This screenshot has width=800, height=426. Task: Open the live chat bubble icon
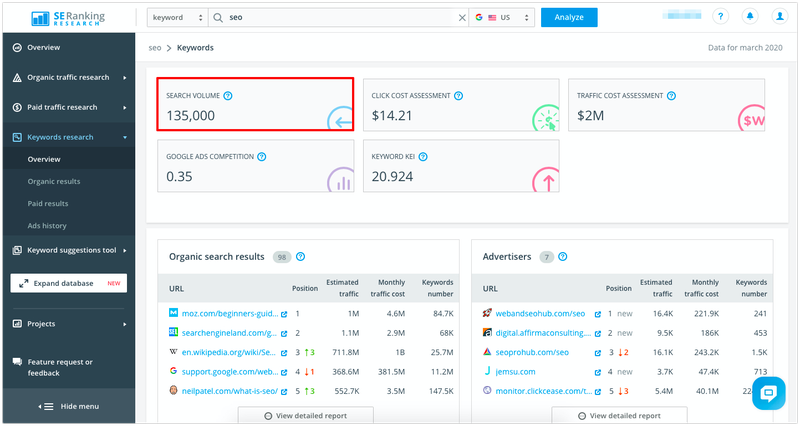[768, 393]
